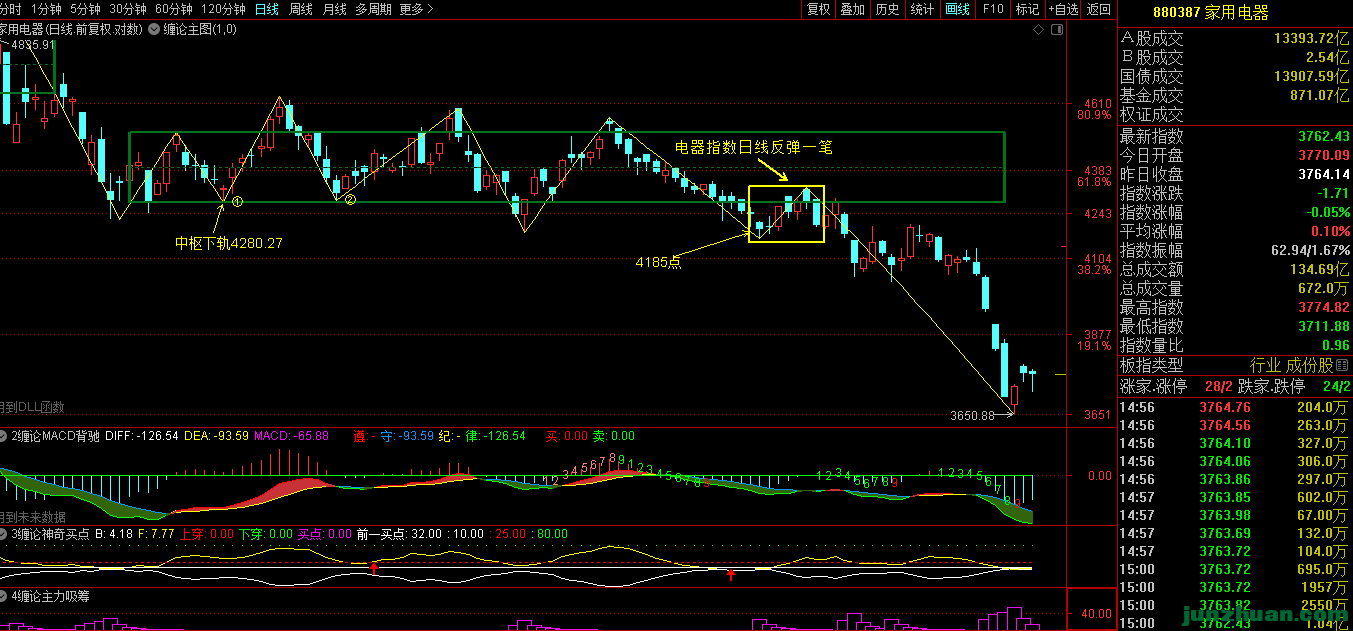The image size is (1353, 631).
Task: Switch to the 30分钟 period tab
Action: pos(127,9)
